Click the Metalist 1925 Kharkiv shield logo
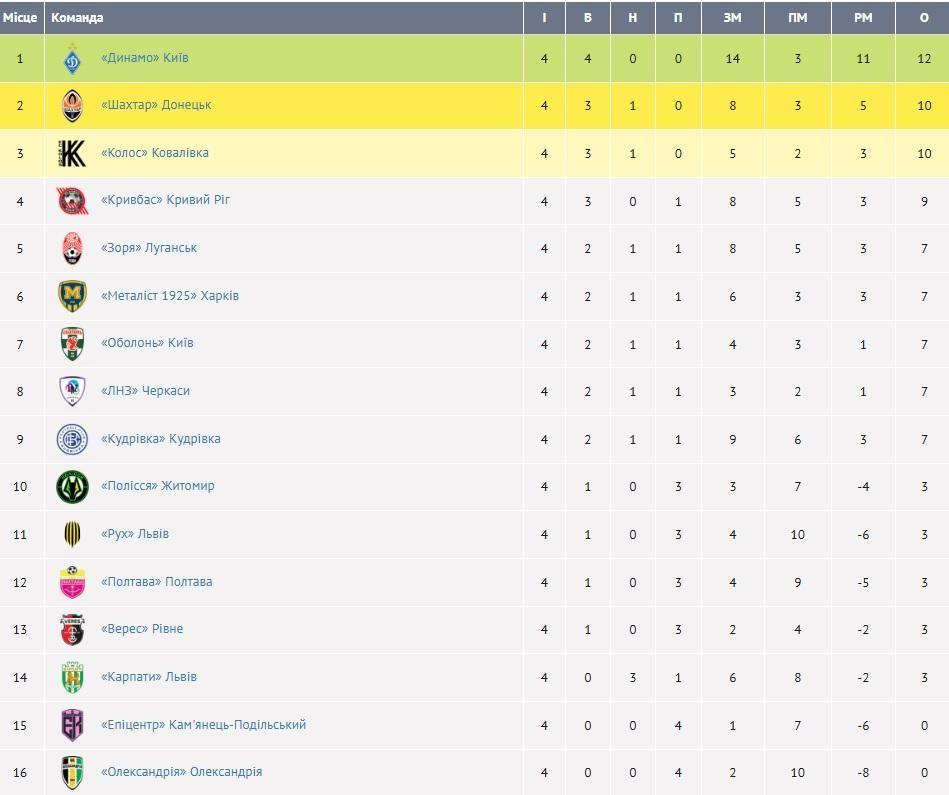Image resolution: width=949 pixels, height=795 pixels. tap(72, 296)
